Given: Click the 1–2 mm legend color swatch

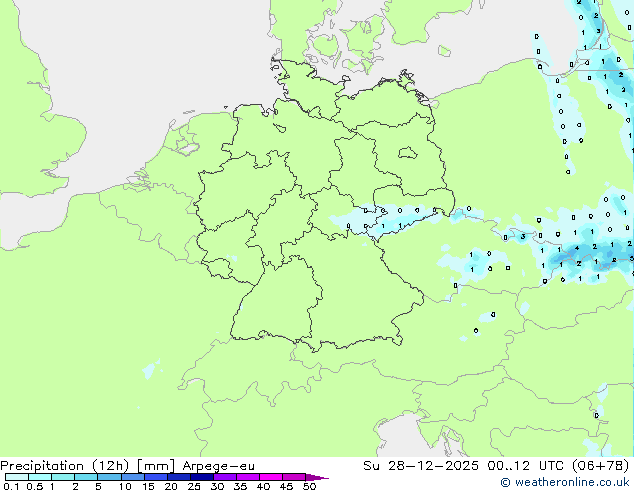Looking at the screenshot, I should (63, 477).
